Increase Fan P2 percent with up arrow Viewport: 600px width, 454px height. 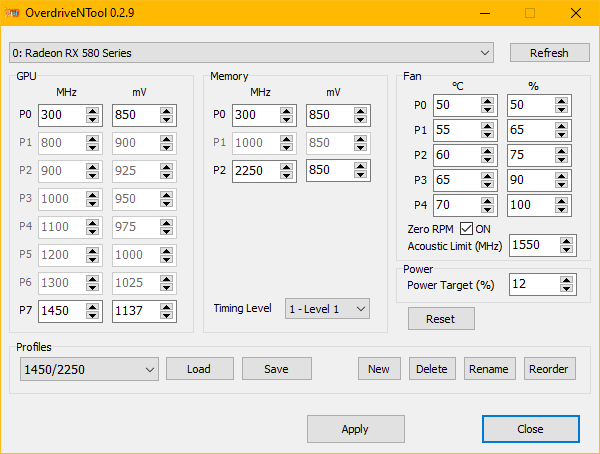tap(561, 152)
